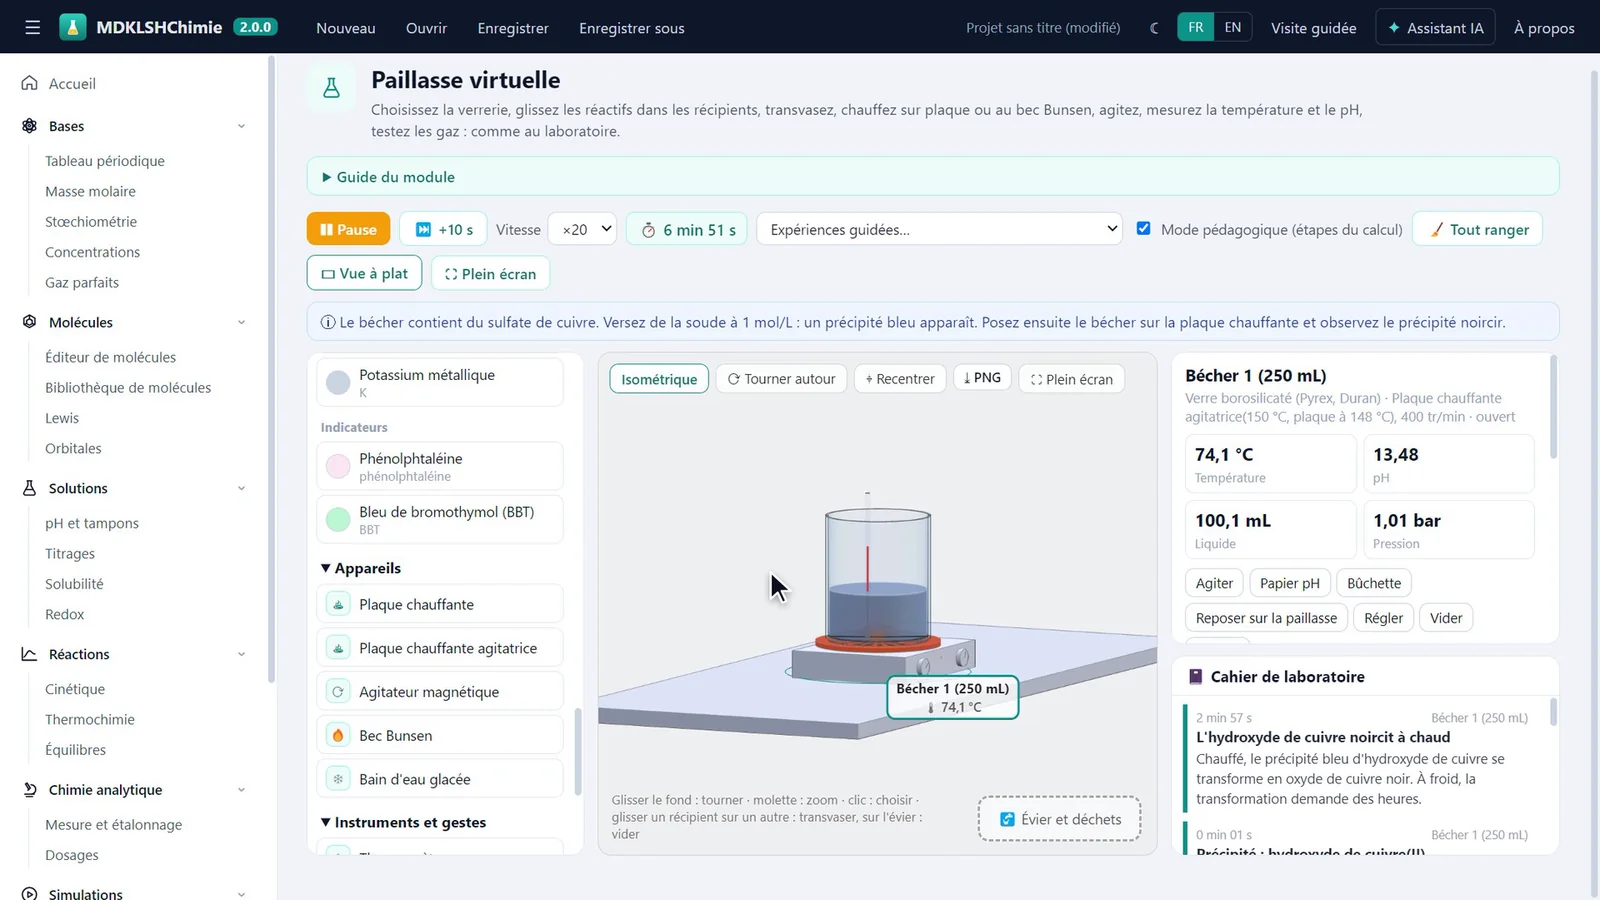1600x900 pixels.
Task: Click the Accueil home icon
Action: (x=30, y=83)
